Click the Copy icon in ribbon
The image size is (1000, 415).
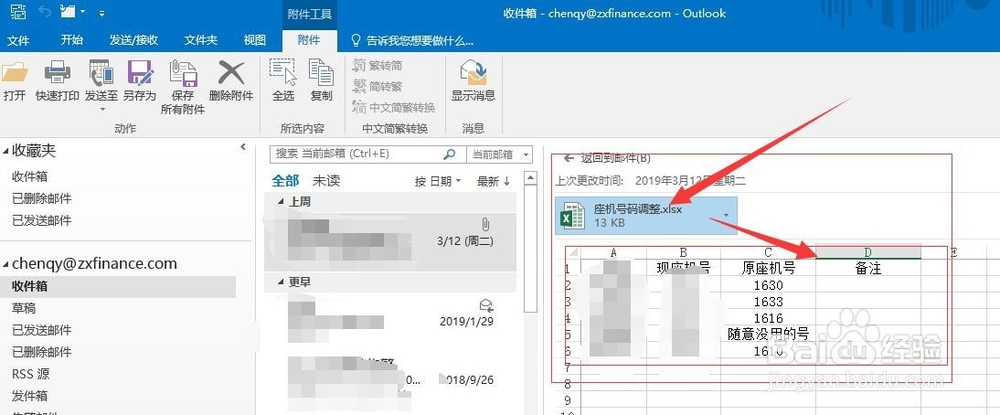click(x=321, y=72)
